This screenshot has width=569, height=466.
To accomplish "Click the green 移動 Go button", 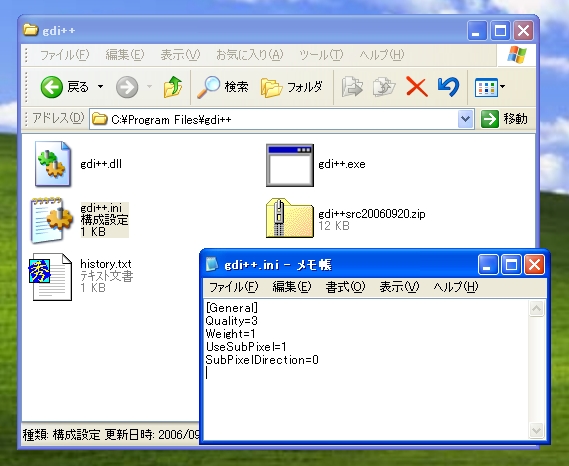I will pyautogui.click(x=504, y=119).
